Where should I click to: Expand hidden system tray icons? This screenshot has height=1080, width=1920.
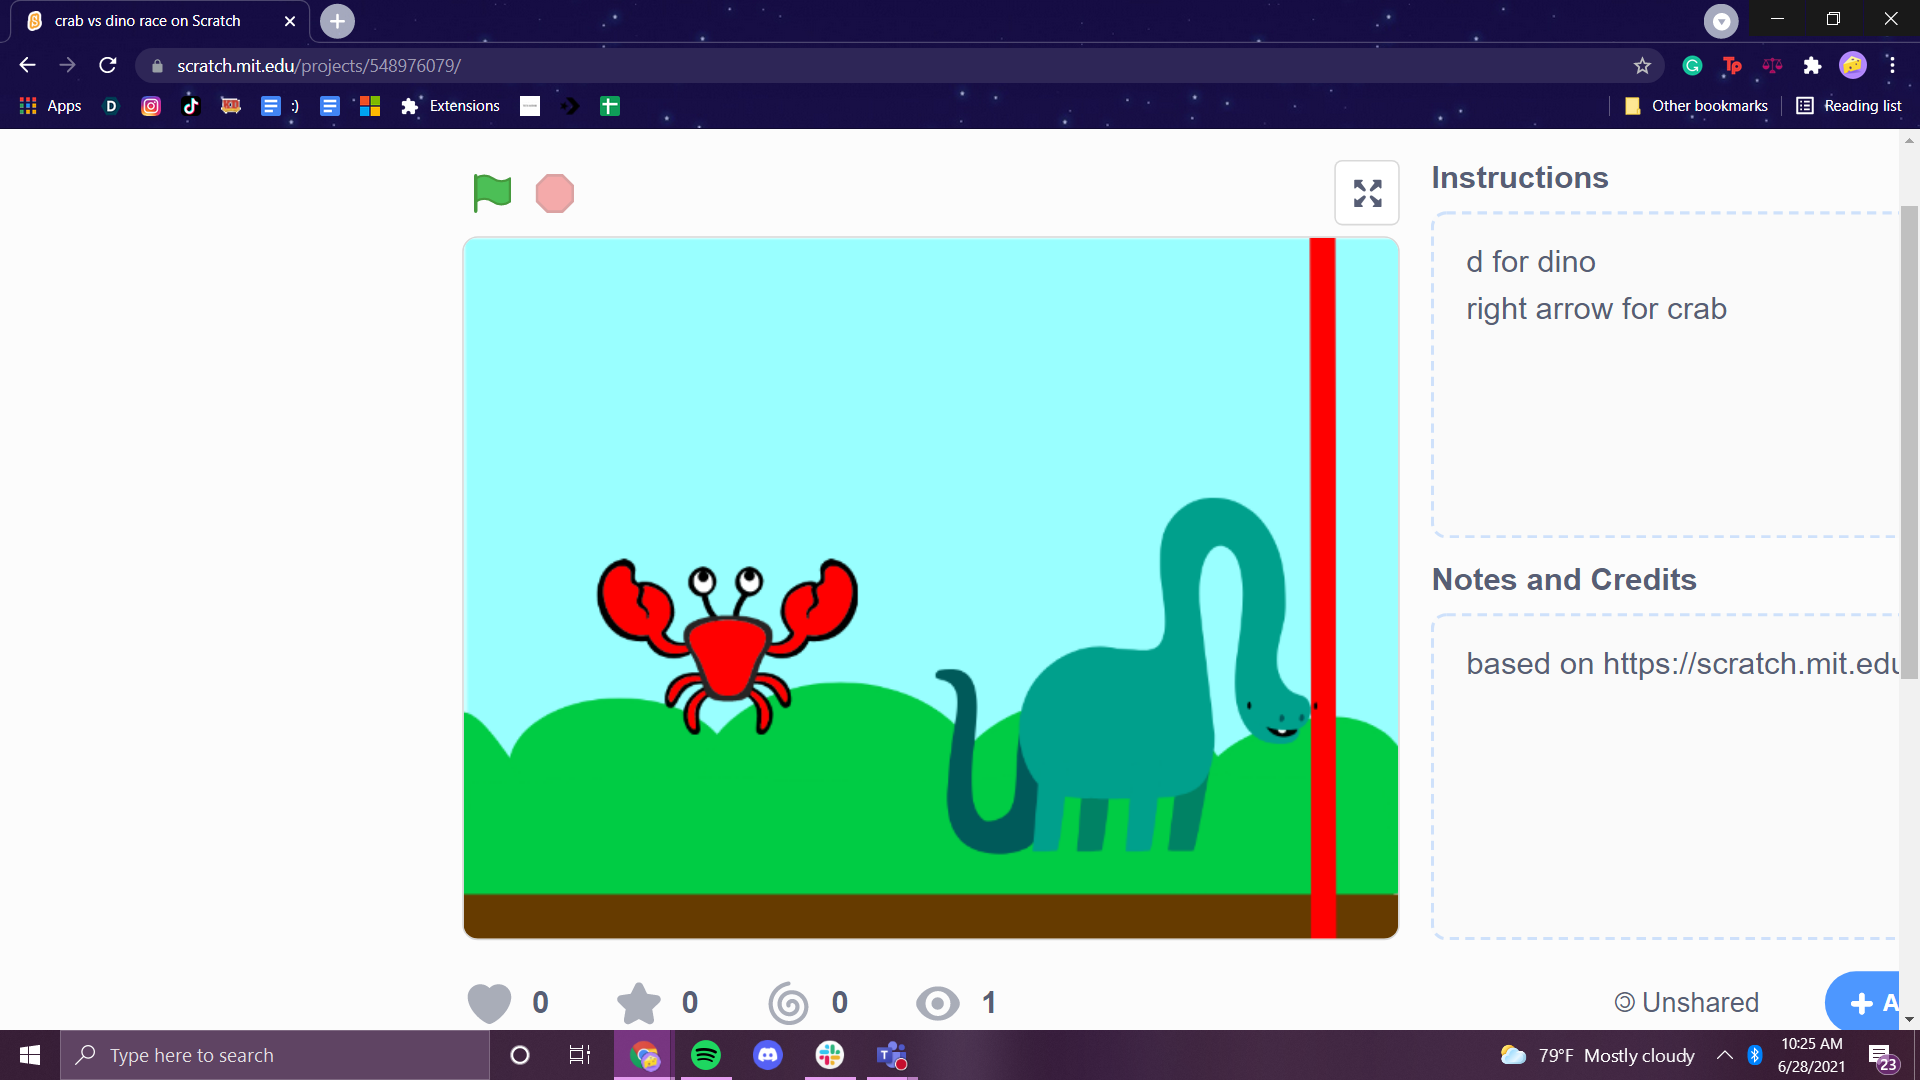1725,1055
